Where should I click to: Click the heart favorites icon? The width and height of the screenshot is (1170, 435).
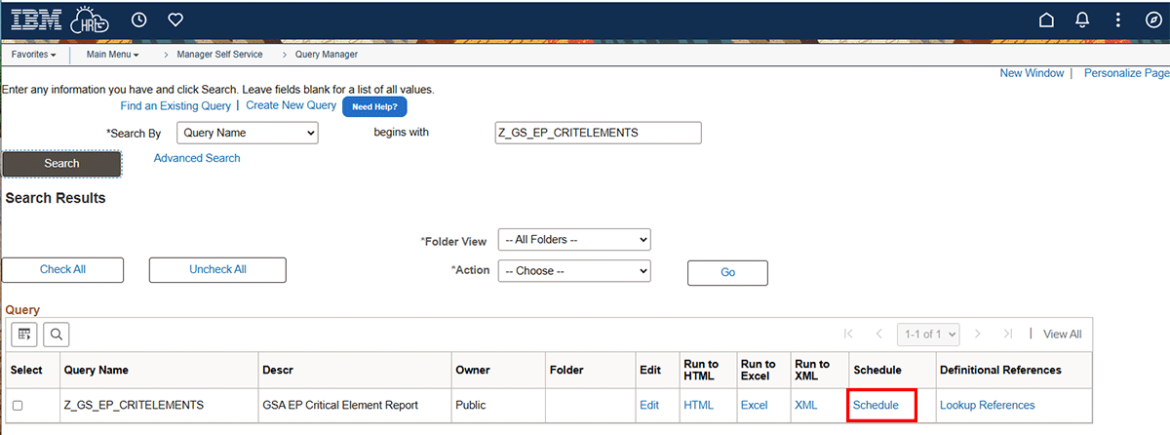[x=175, y=19]
